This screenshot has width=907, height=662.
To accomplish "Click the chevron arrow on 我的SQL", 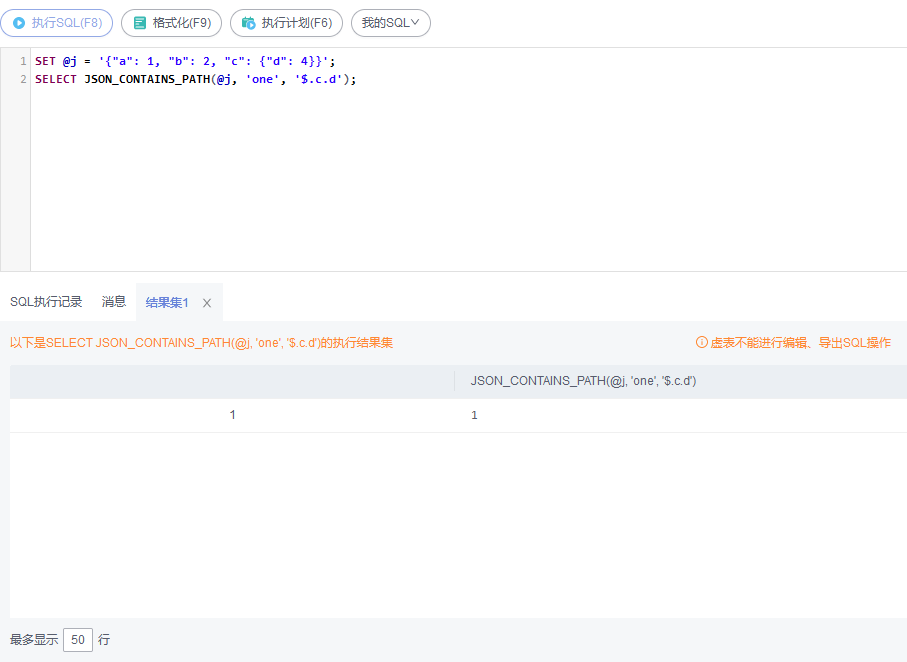I will (415, 23).
